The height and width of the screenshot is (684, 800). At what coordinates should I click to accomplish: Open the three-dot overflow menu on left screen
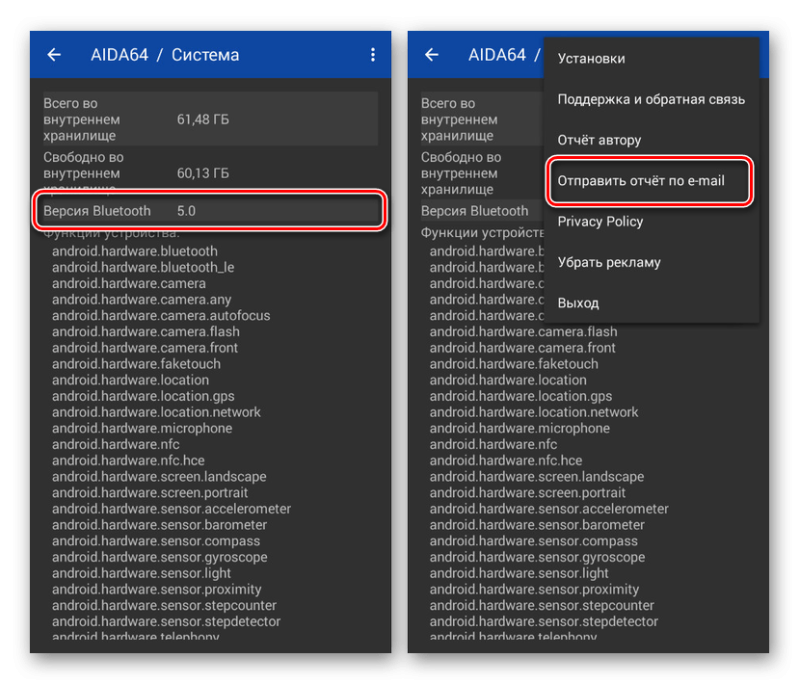[373, 55]
